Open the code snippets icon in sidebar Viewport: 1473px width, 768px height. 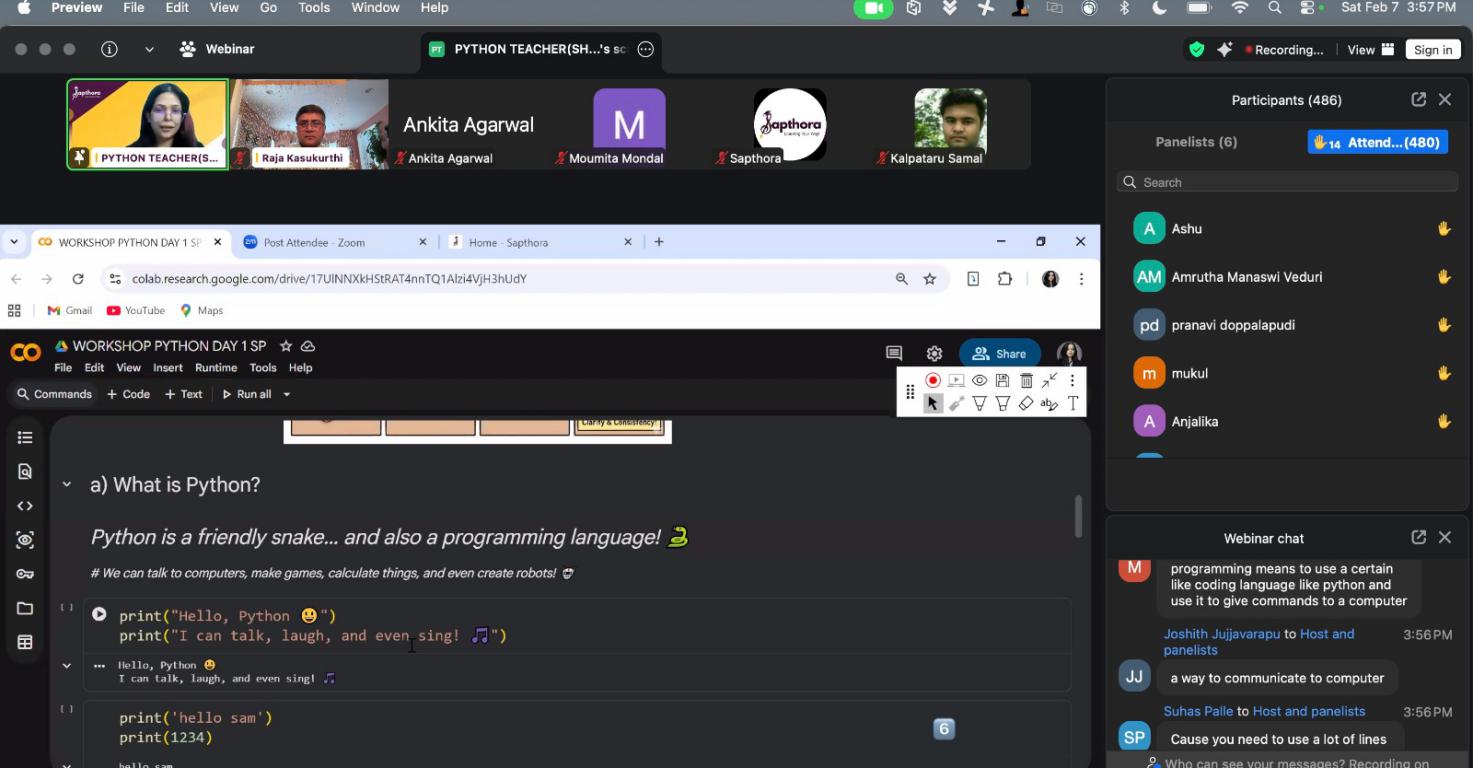pyautogui.click(x=25, y=506)
